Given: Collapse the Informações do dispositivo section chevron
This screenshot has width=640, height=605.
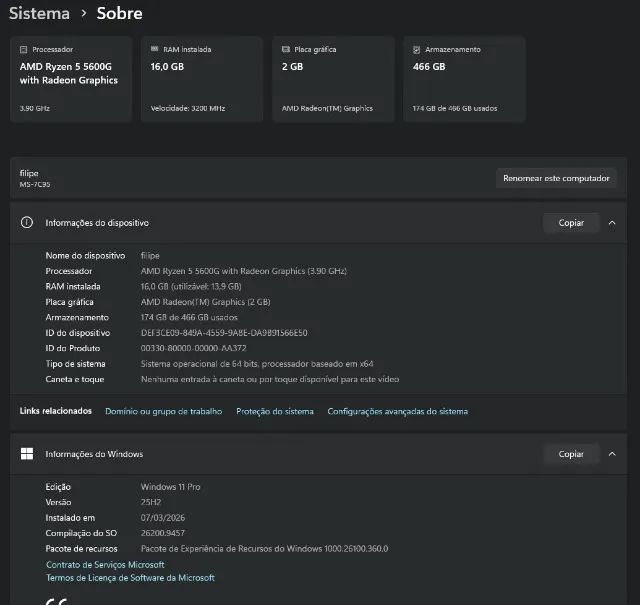Looking at the screenshot, I should point(612,222).
